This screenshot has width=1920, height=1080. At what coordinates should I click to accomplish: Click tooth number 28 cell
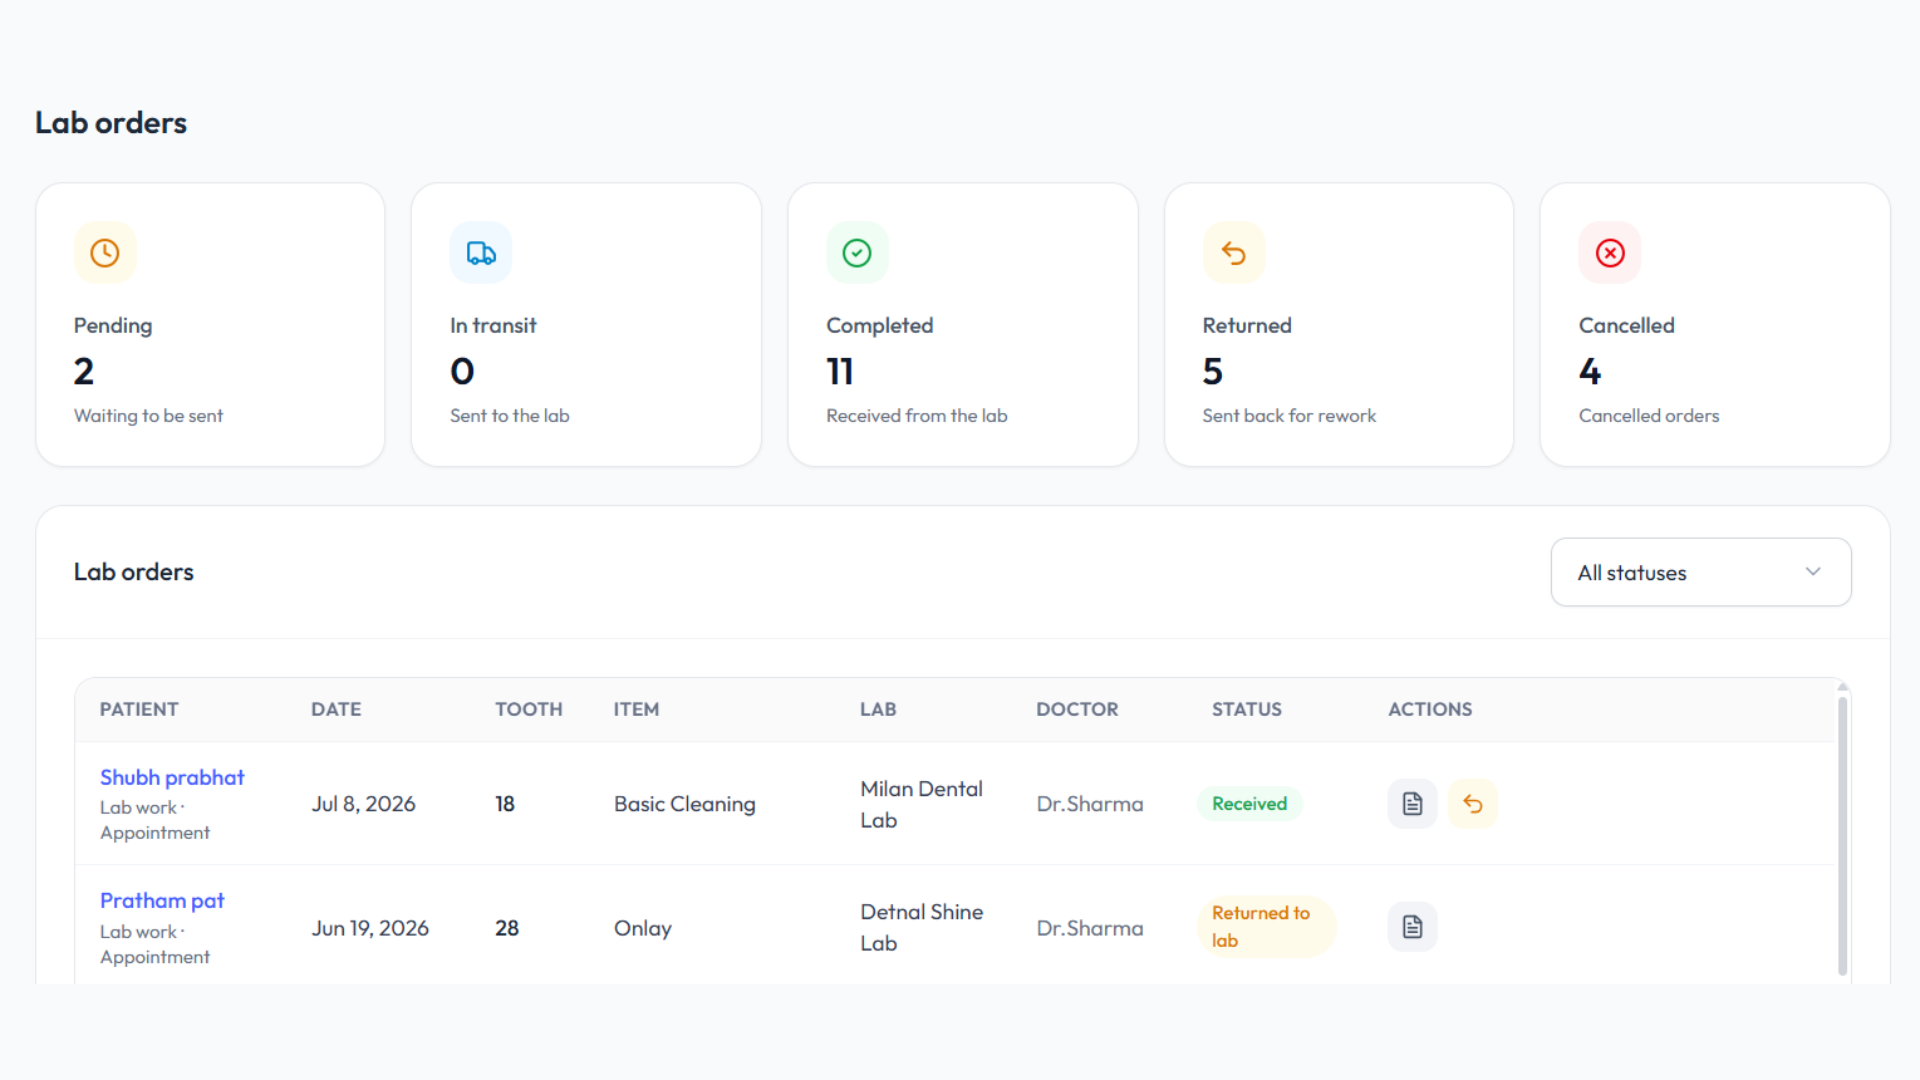click(507, 928)
